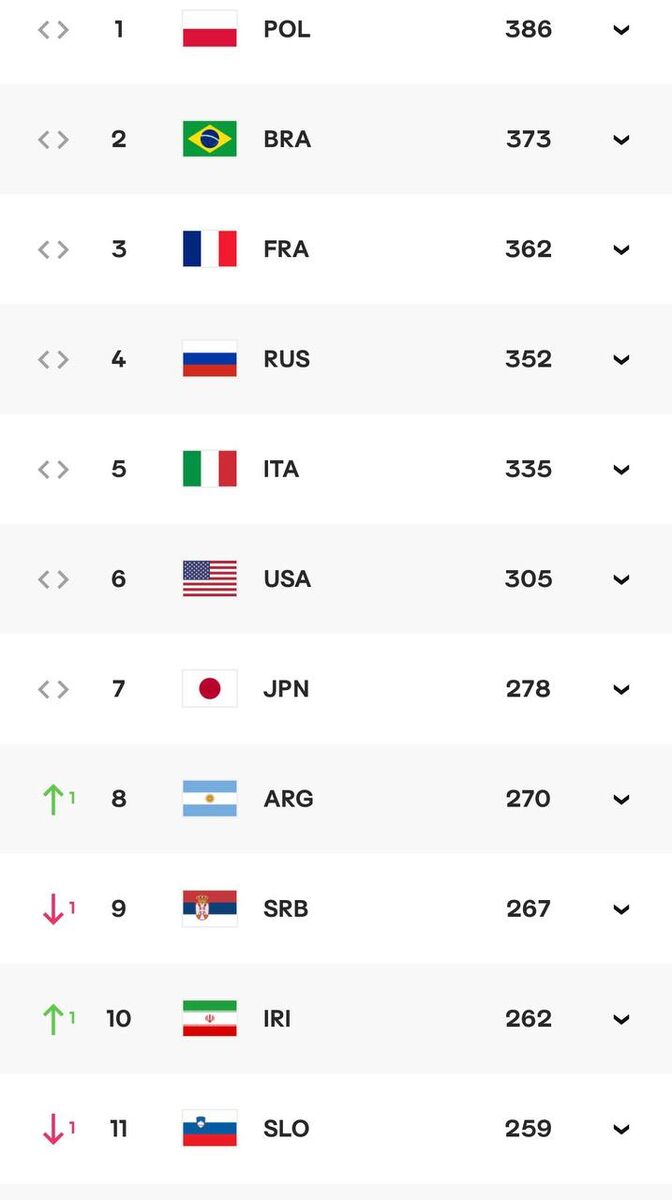Viewport: 672px width, 1200px height.
Task: Click the Brazil flag icon
Action: pos(210,139)
